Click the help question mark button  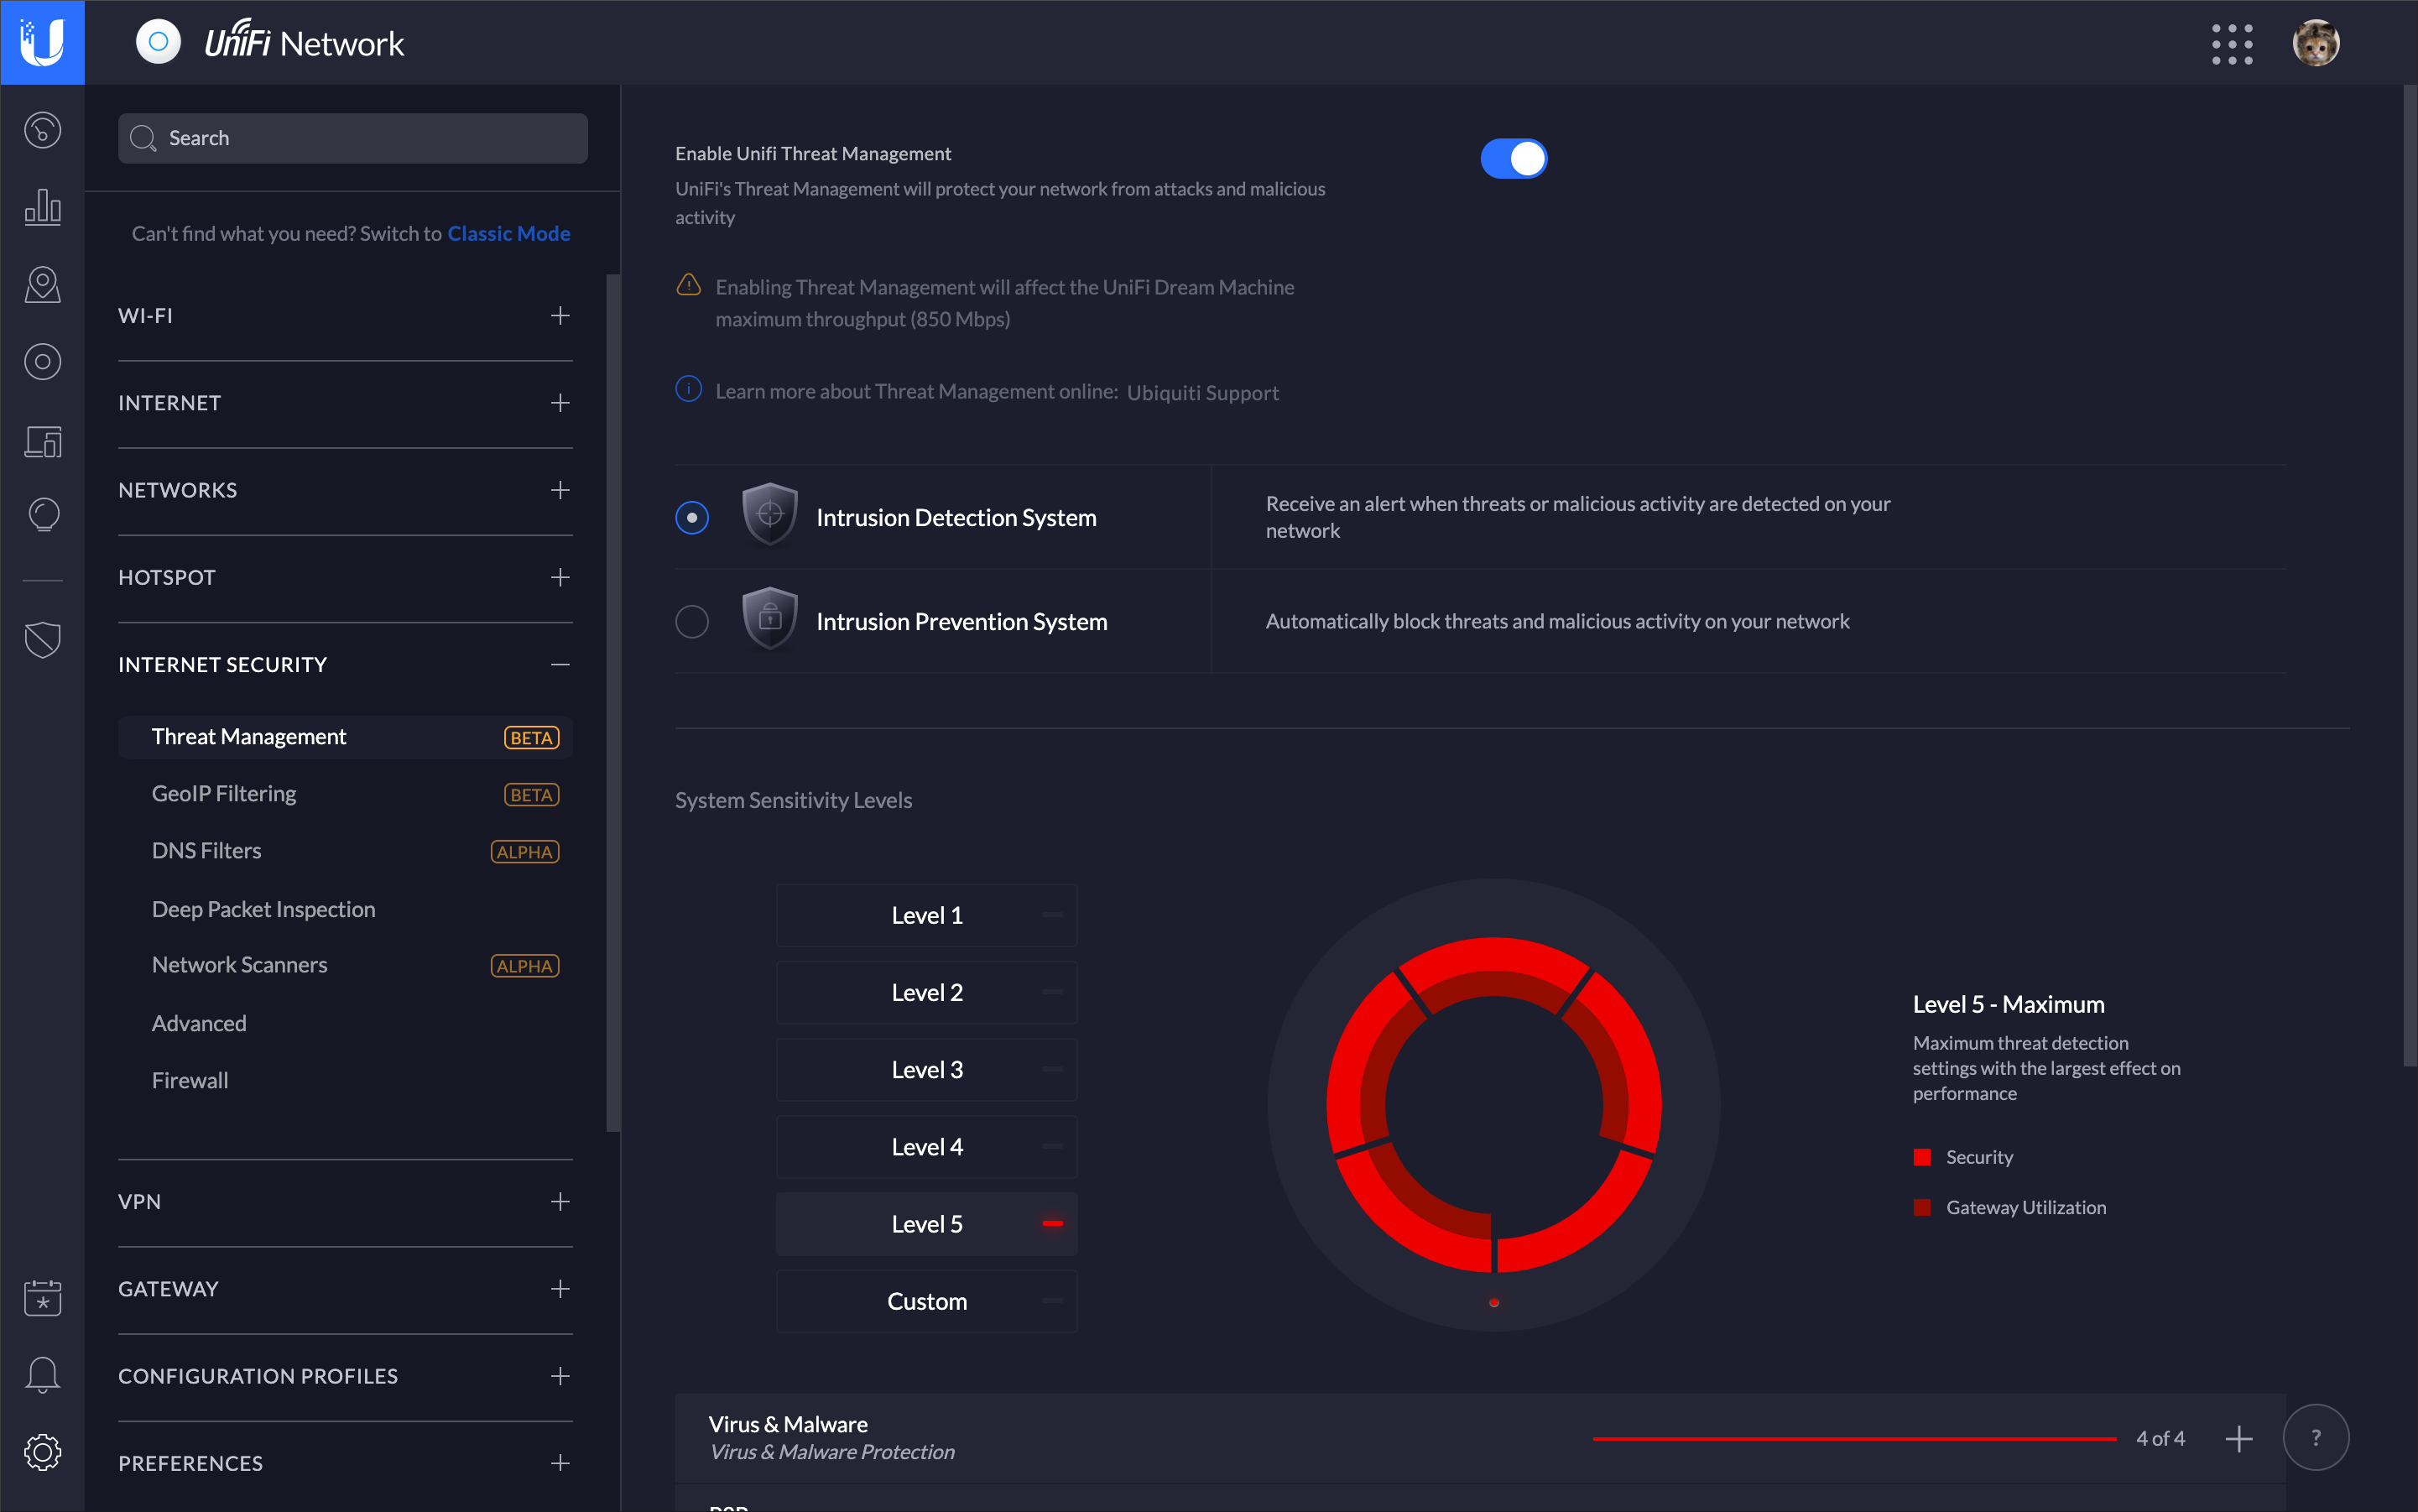pyautogui.click(x=2315, y=1437)
